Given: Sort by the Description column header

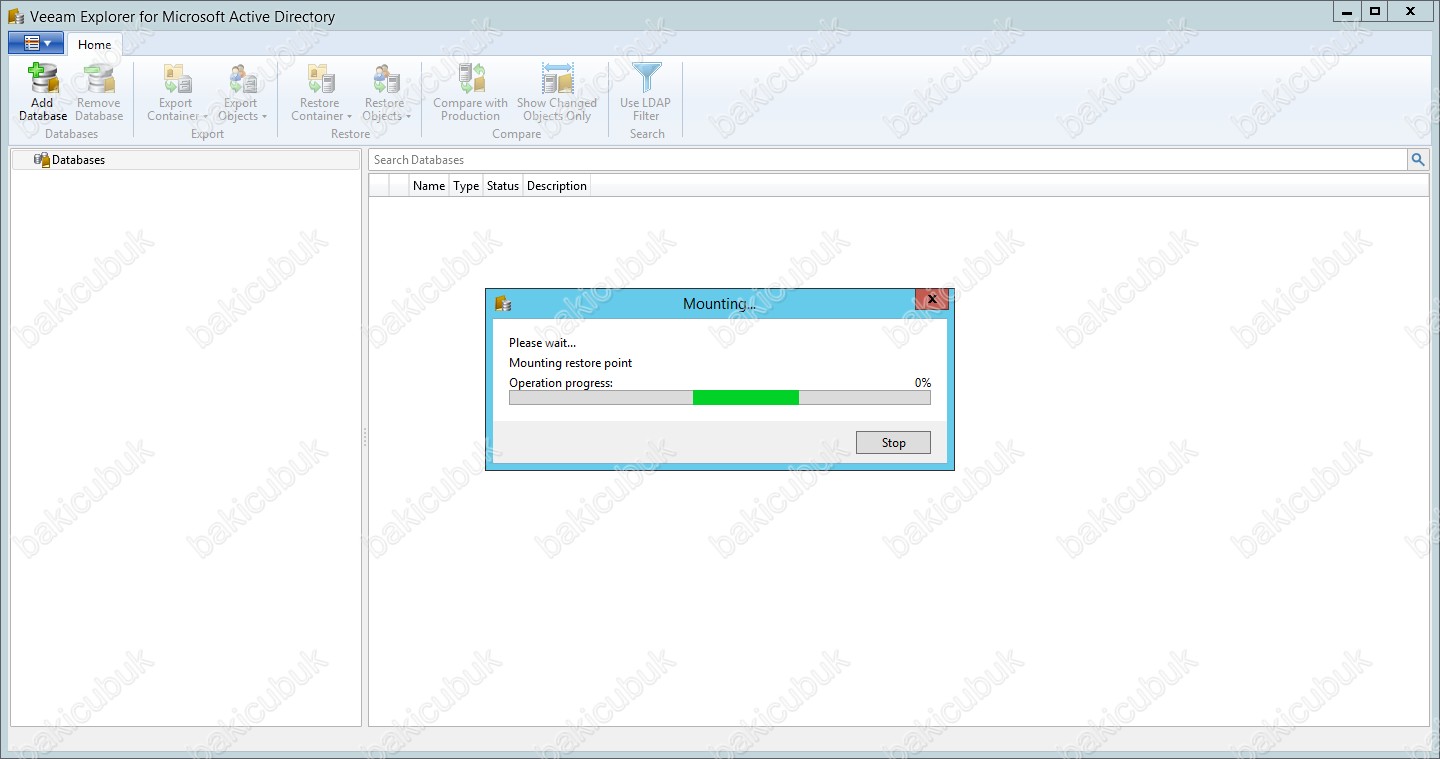Looking at the screenshot, I should (557, 186).
